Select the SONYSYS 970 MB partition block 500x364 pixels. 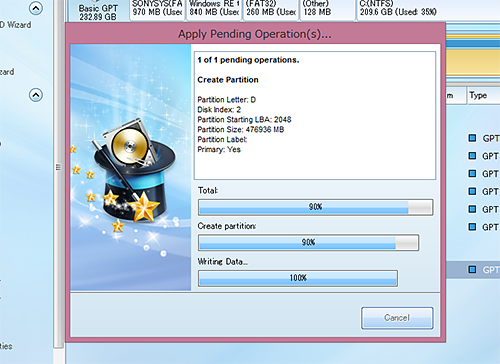pyautogui.click(x=157, y=10)
